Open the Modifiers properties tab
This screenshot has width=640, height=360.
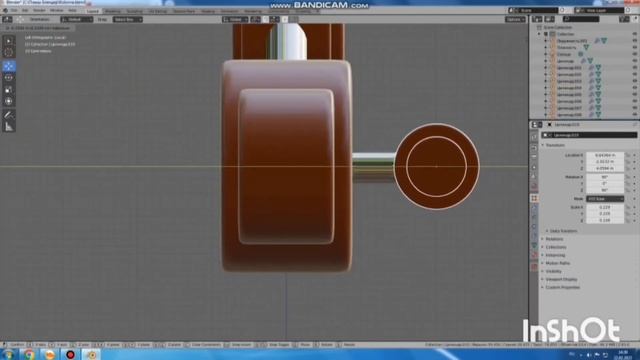pyautogui.click(x=534, y=208)
